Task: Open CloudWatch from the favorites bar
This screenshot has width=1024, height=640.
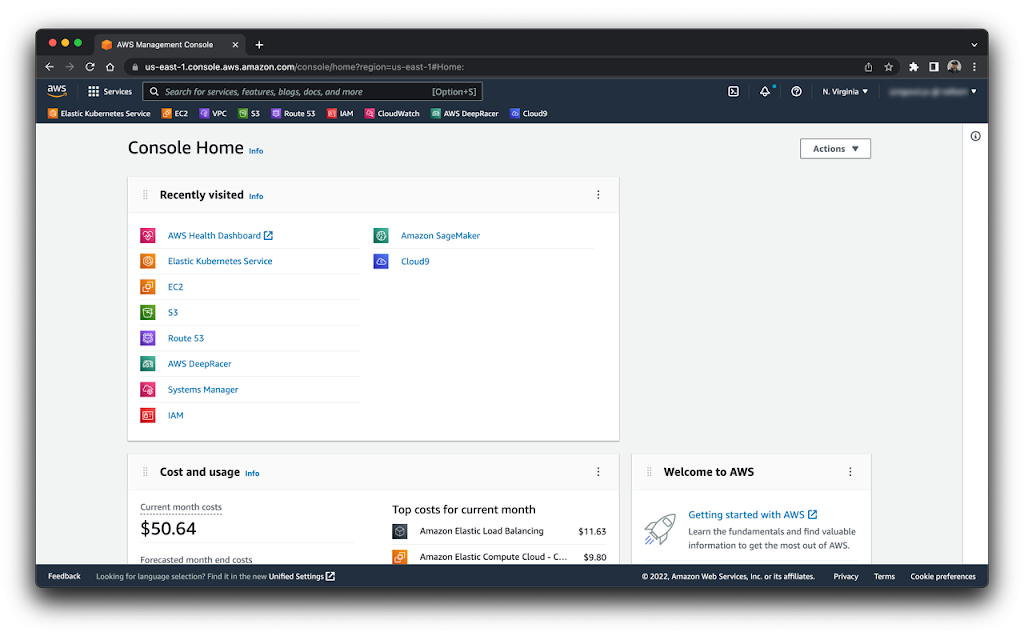Action: click(392, 114)
